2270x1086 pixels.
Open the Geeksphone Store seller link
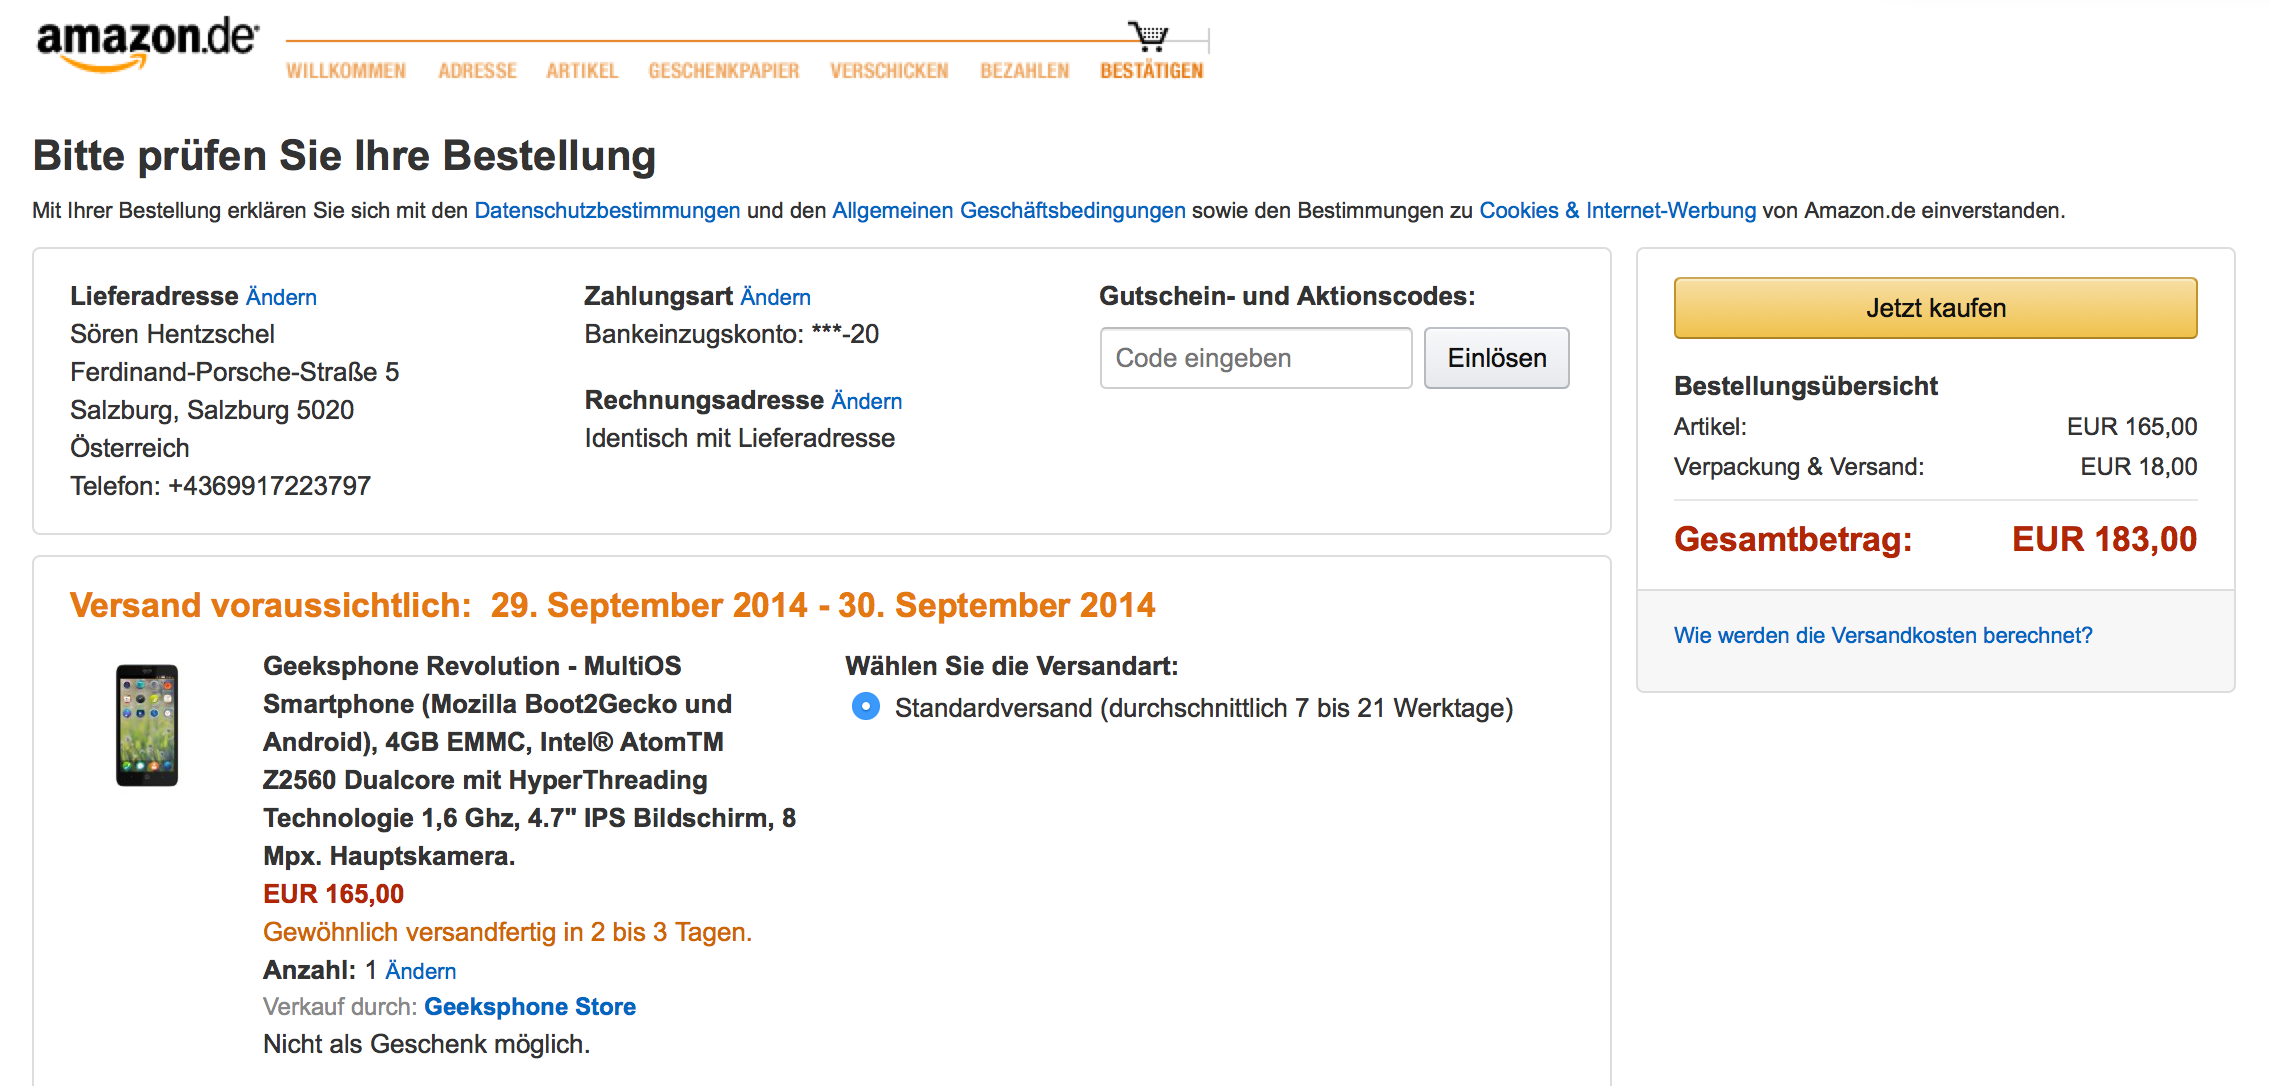(530, 1007)
